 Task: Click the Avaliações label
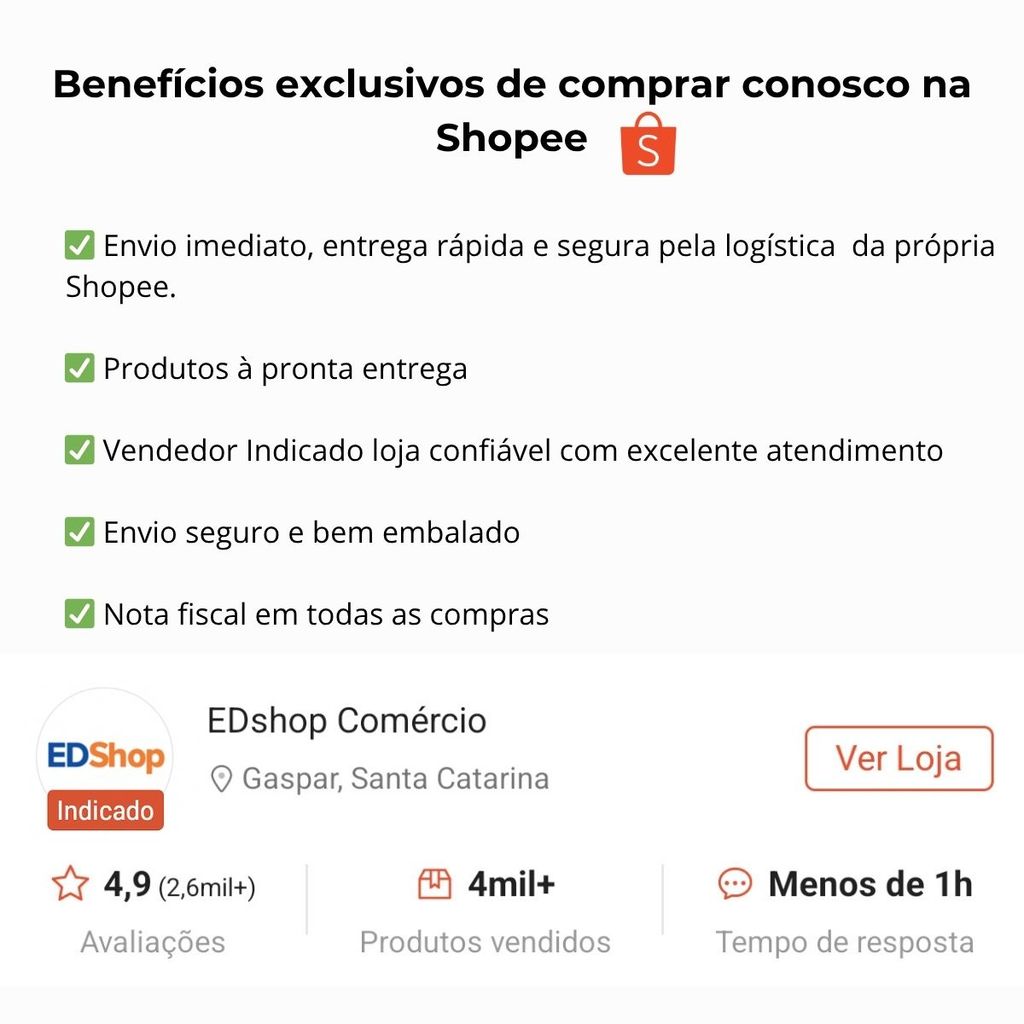point(152,942)
